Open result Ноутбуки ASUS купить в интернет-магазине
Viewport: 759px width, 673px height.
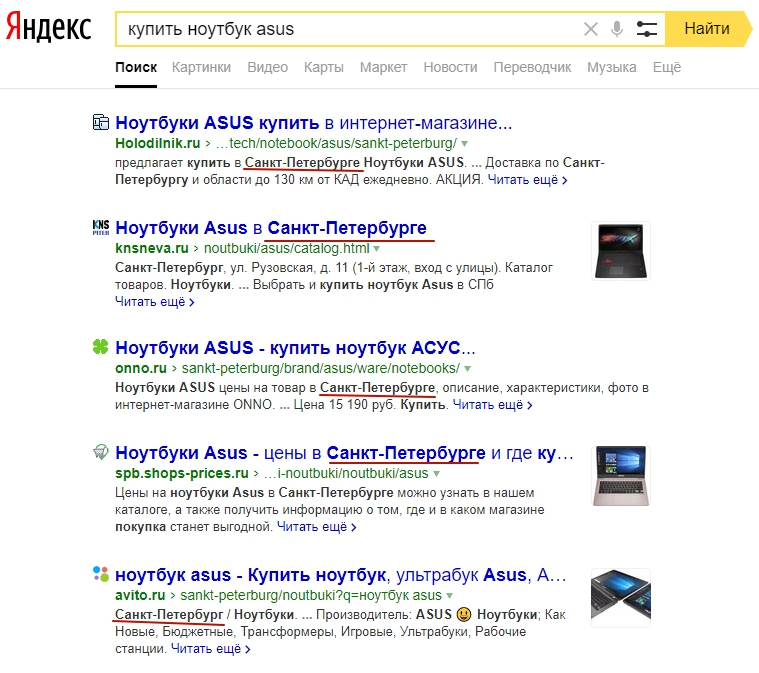[314, 123]
